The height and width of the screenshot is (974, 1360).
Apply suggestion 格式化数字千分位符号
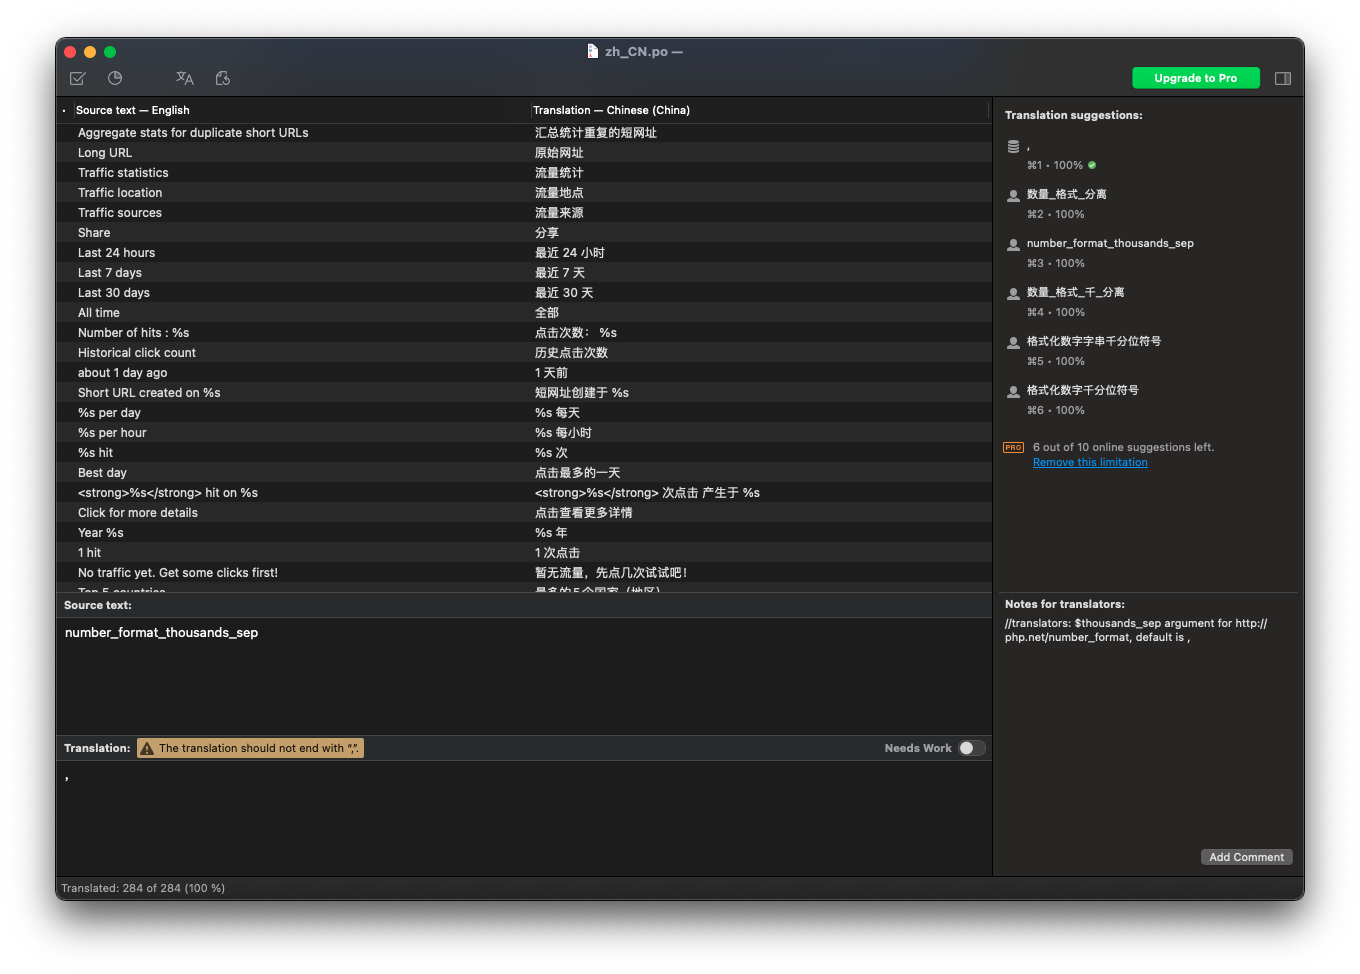click(x=1082, y=390)
